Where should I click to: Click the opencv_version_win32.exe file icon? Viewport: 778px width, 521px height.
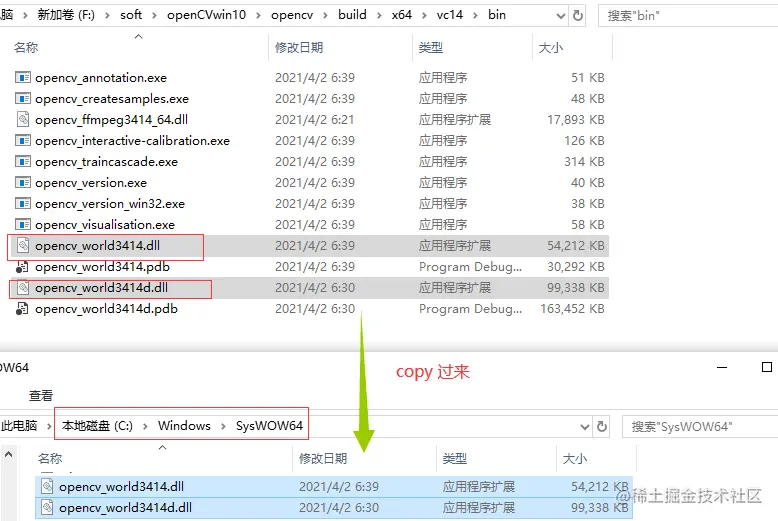(23, 203)
